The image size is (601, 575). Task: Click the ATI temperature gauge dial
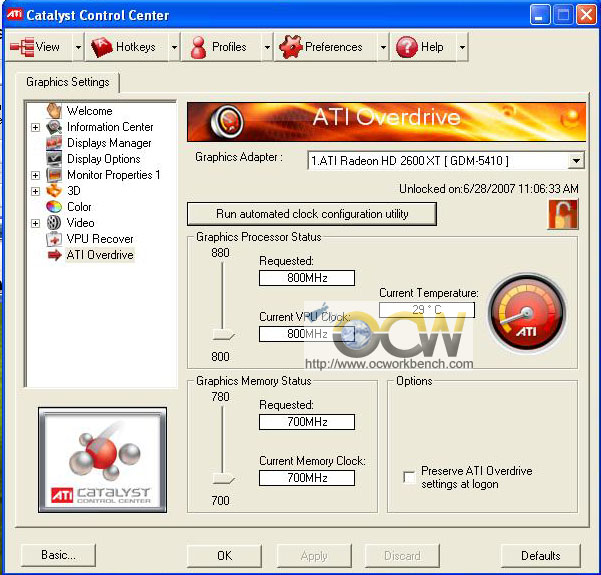pyautogui.click(x=527, y=312)
